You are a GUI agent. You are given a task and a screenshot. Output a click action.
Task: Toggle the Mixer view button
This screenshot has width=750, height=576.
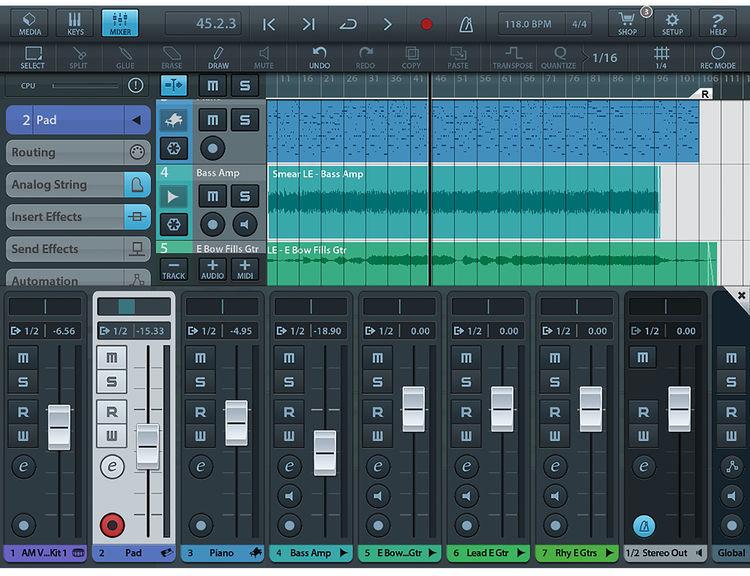(x=120, y=23)
